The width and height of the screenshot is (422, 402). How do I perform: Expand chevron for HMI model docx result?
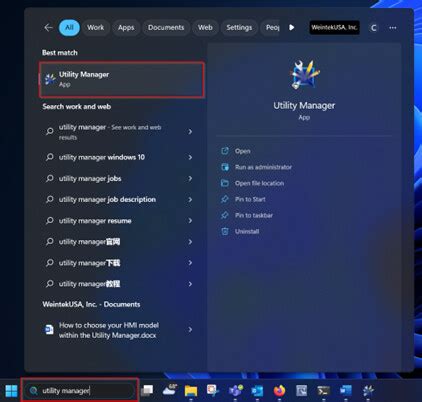click(190, 330)
